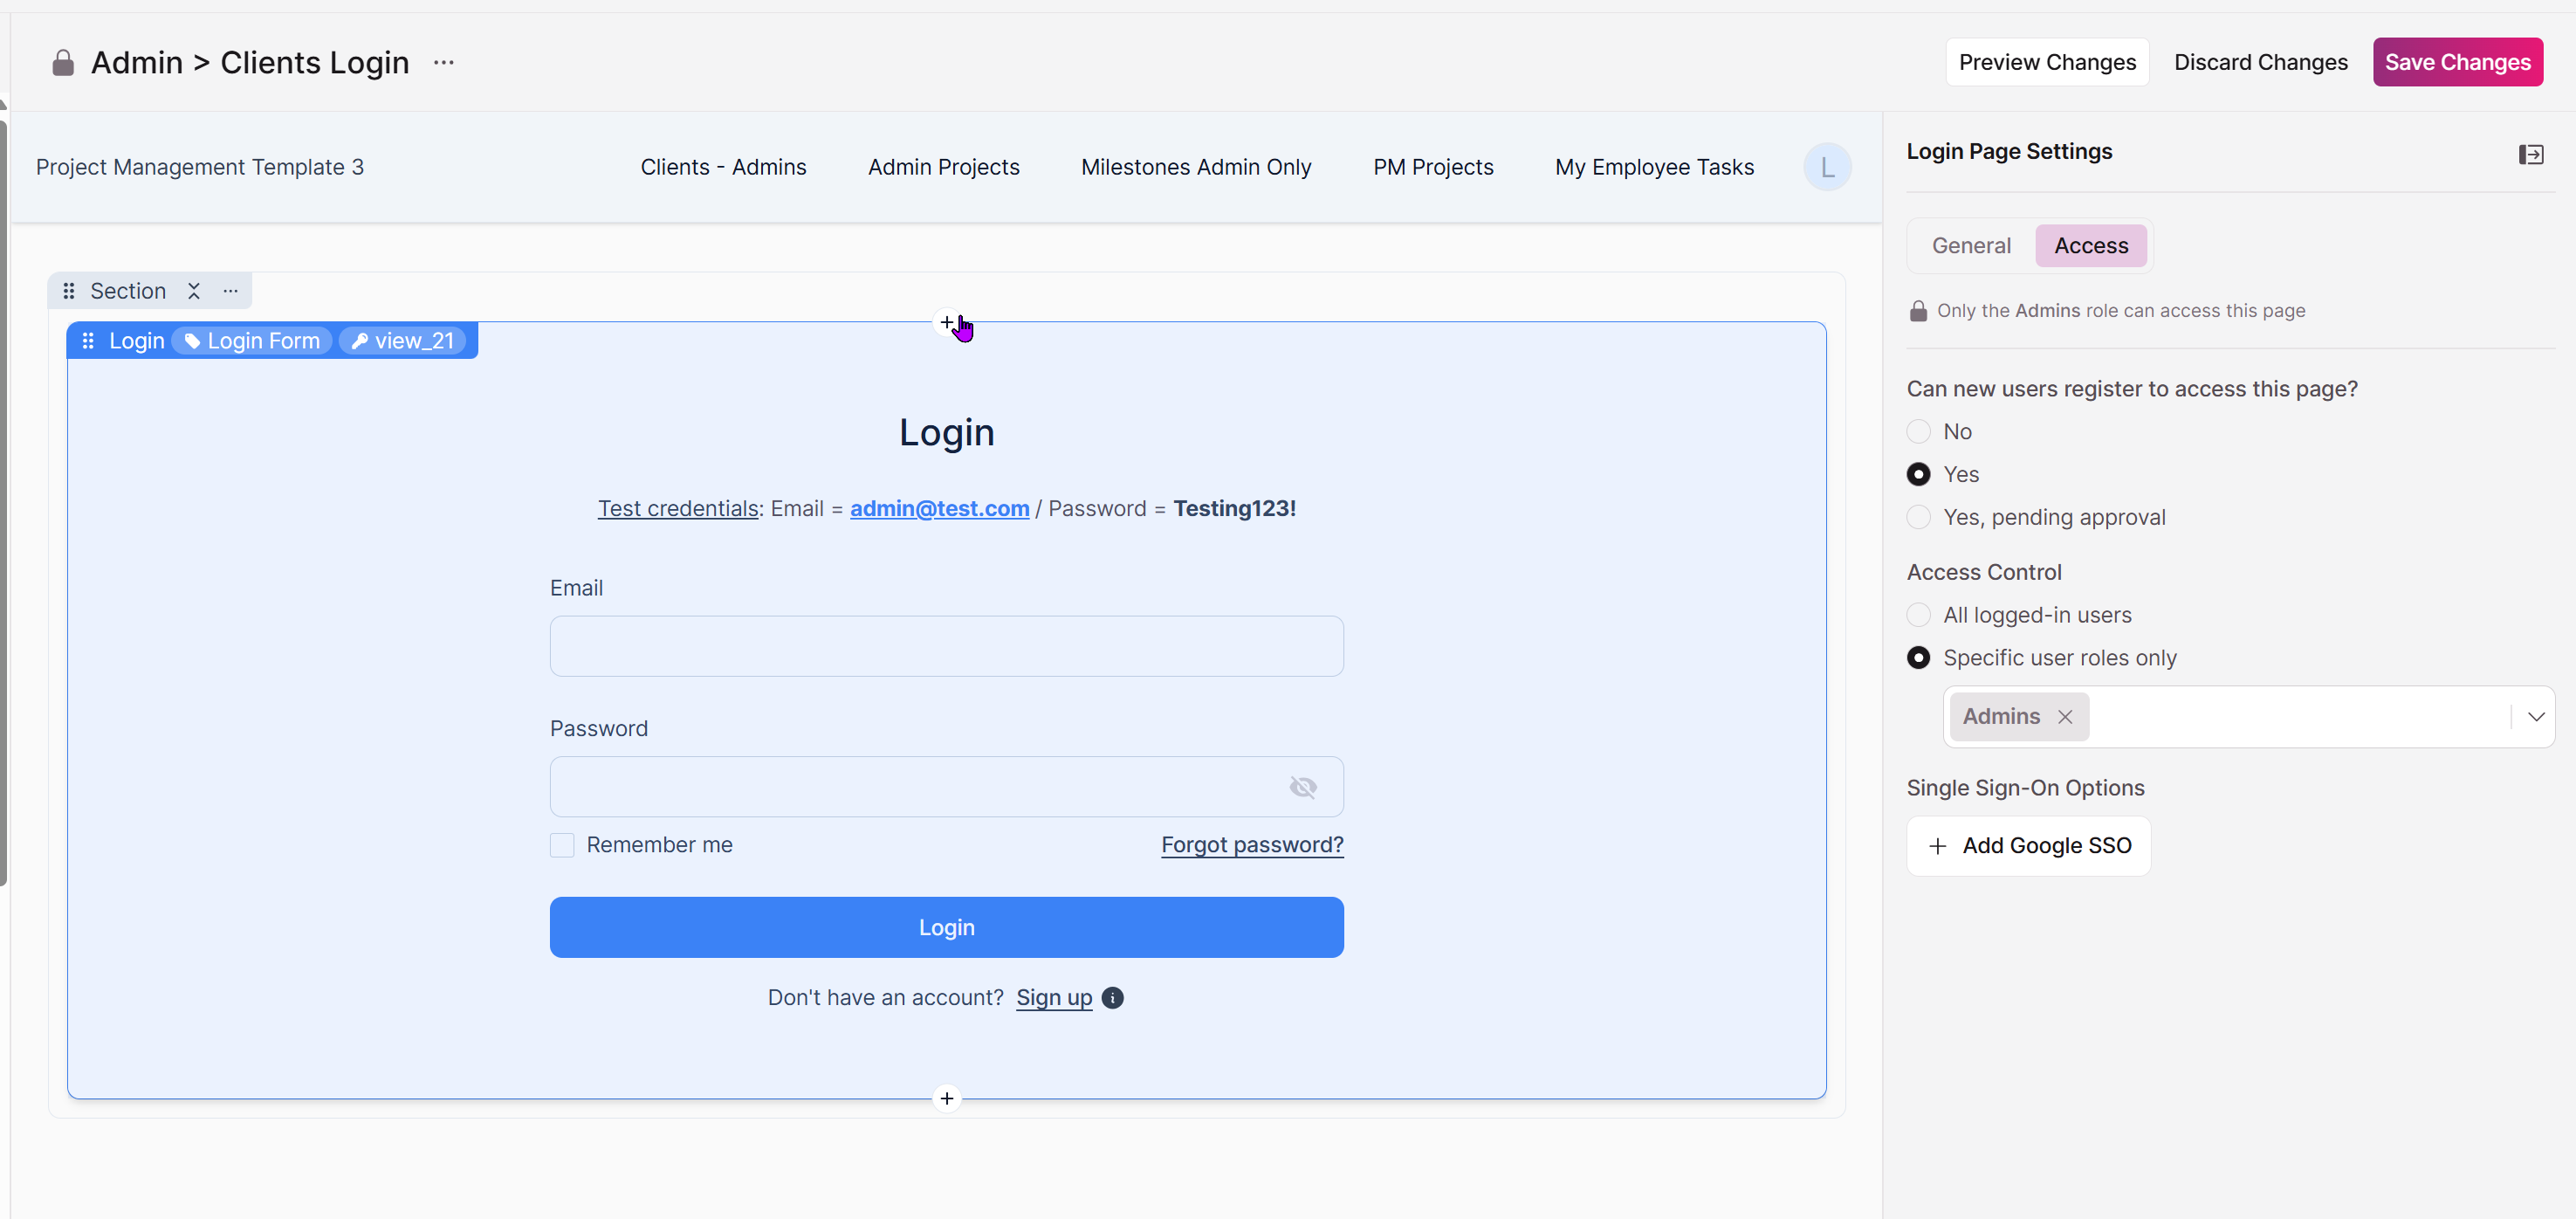Open My Employee Tasks menu item
This screenshot has height=1219, width=2576.
click(1654, 167)
